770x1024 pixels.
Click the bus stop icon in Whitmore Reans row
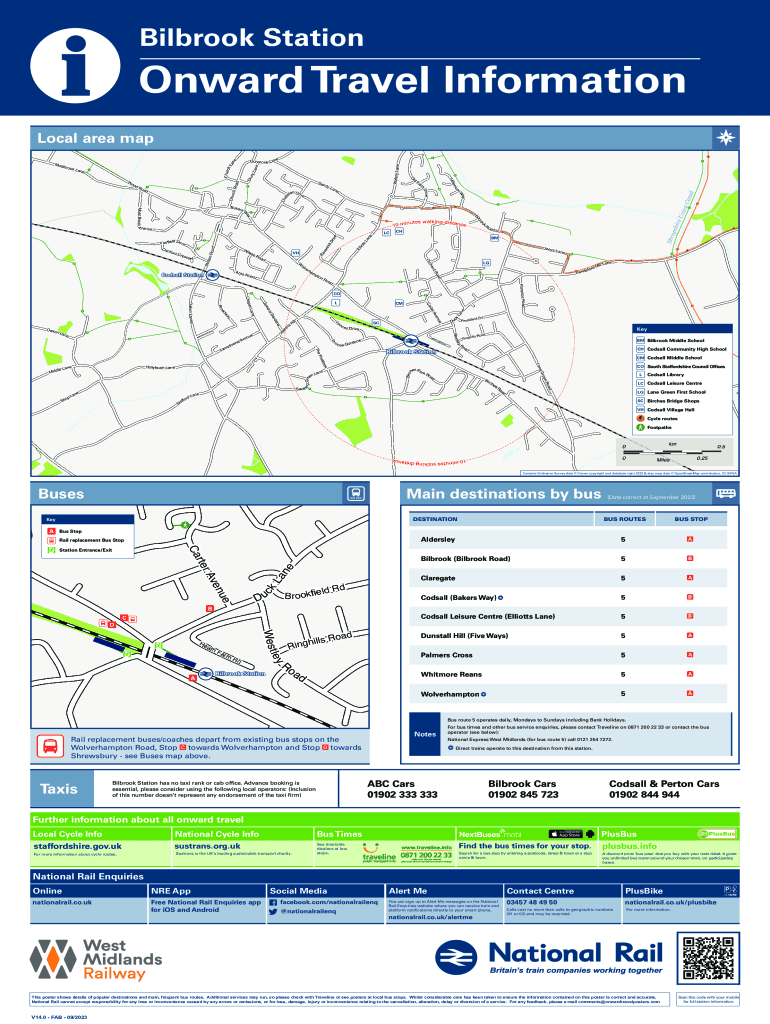pyautogui.click(x=690, y=674)
